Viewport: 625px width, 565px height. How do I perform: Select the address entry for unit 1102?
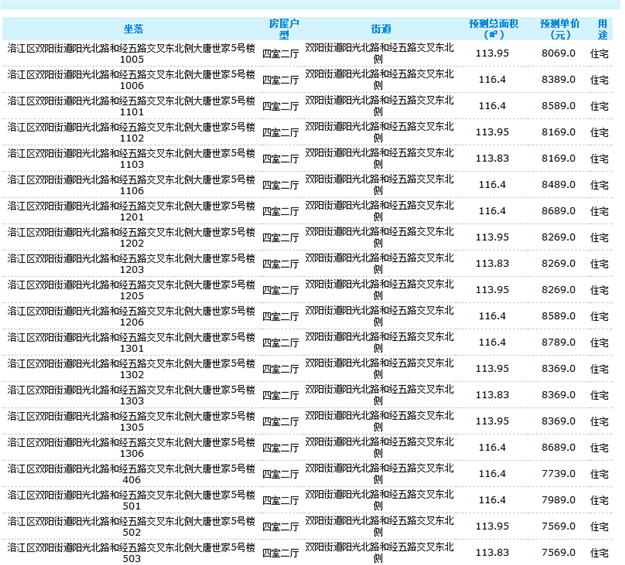pos(132,131)
